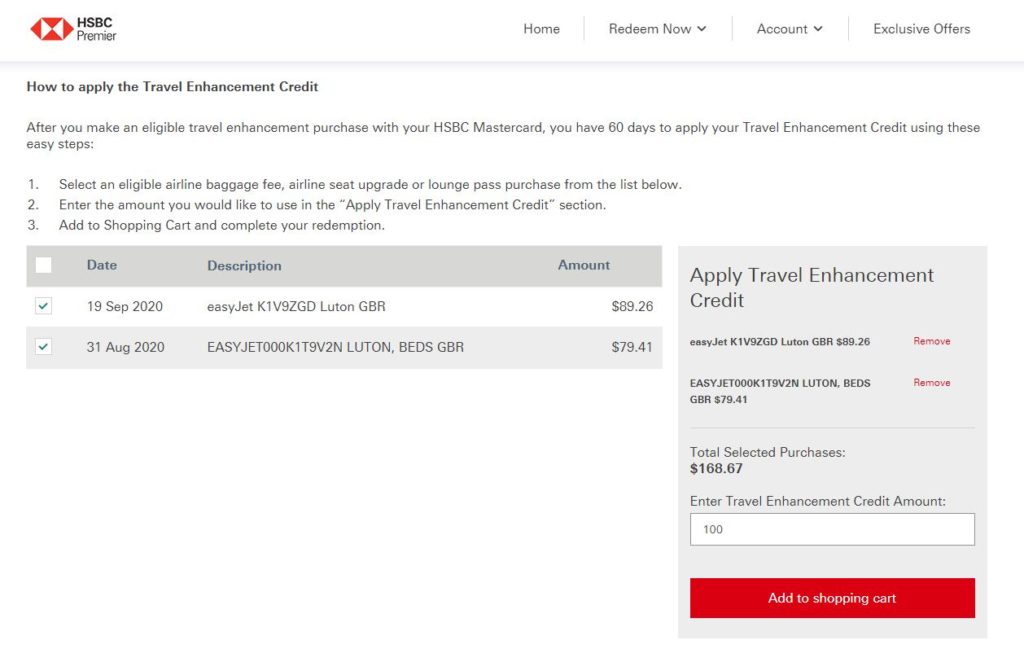Open the Account dropdown
This screenshot has width=1024, height=649.
point(783,29)
